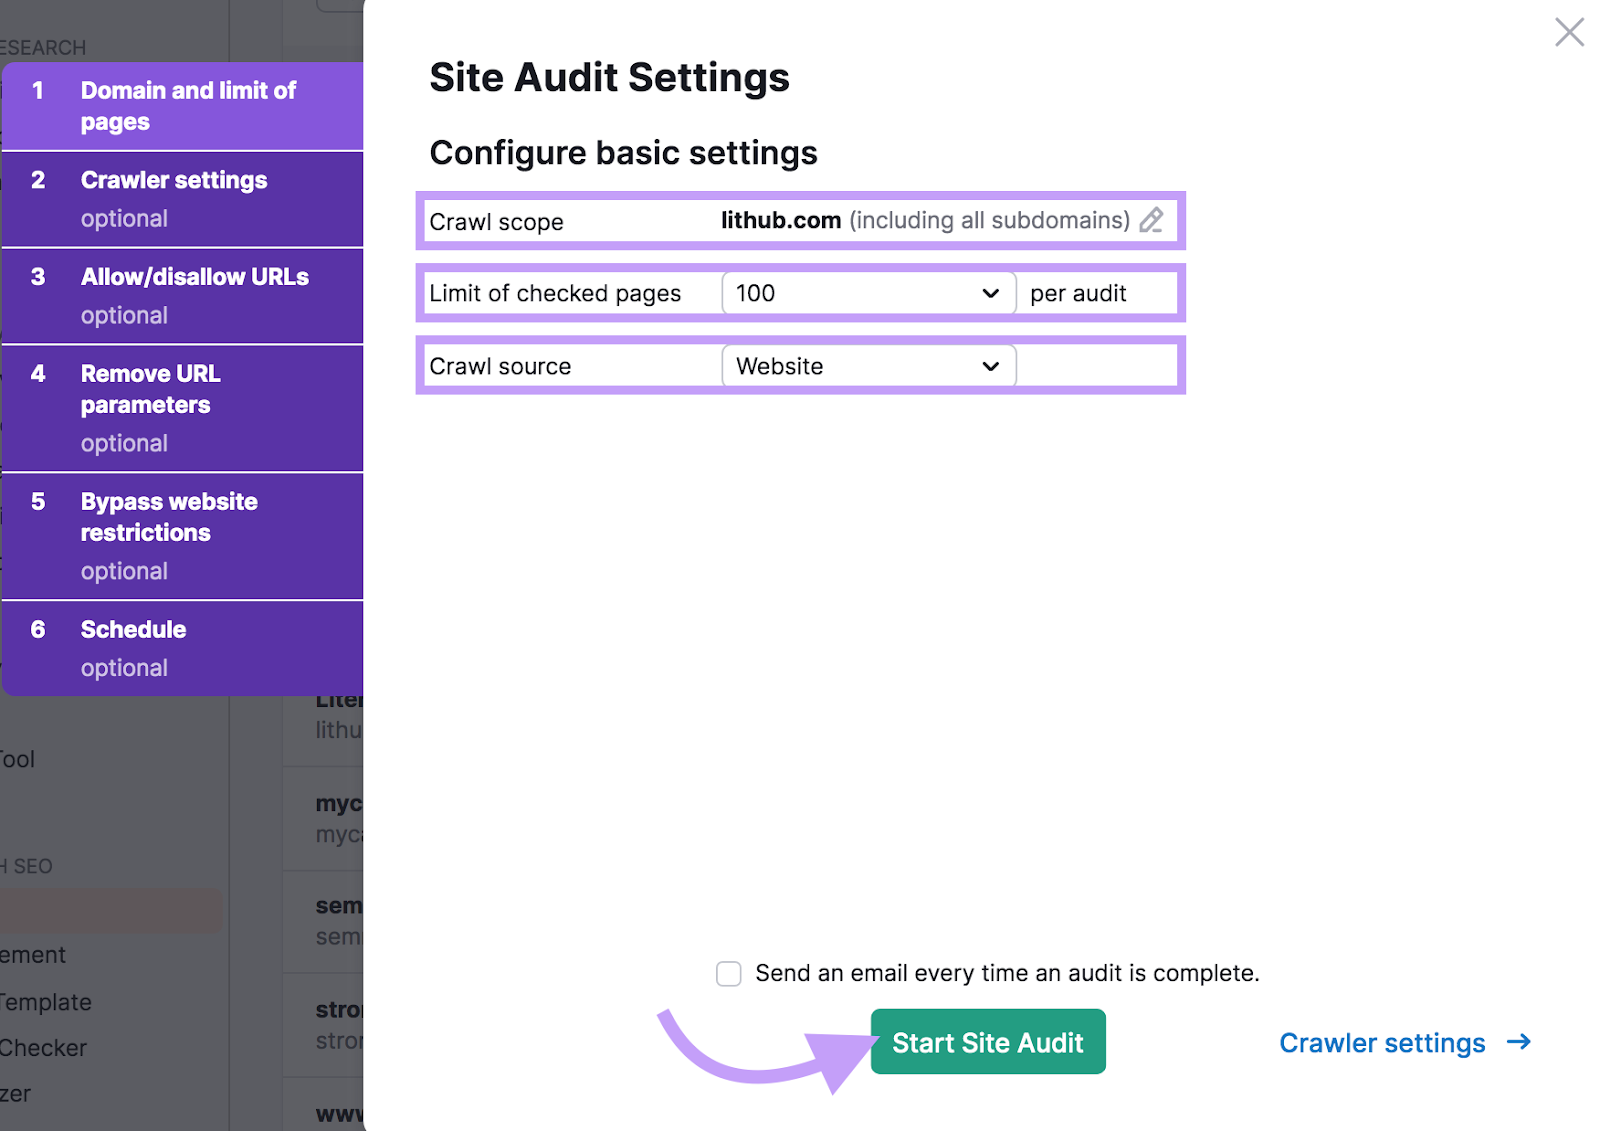Click the Crawler settings link at bottom
The width and height of the screenshot is (1600, 1131).
pos(1382,1043)
